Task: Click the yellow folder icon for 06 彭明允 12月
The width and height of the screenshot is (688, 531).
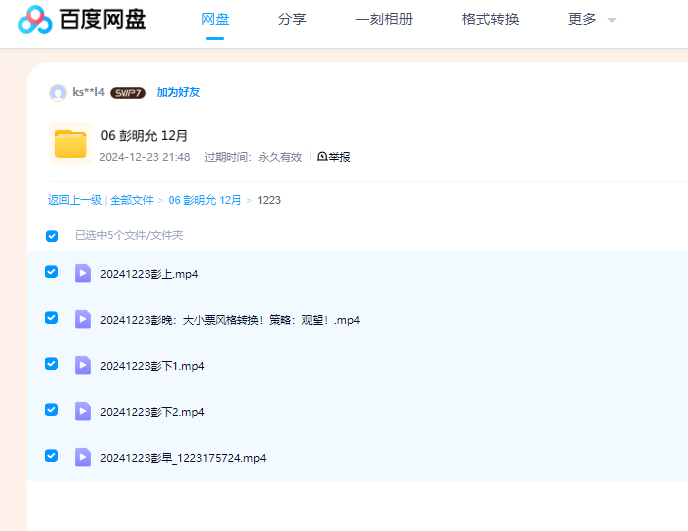Action: [71, 144]
